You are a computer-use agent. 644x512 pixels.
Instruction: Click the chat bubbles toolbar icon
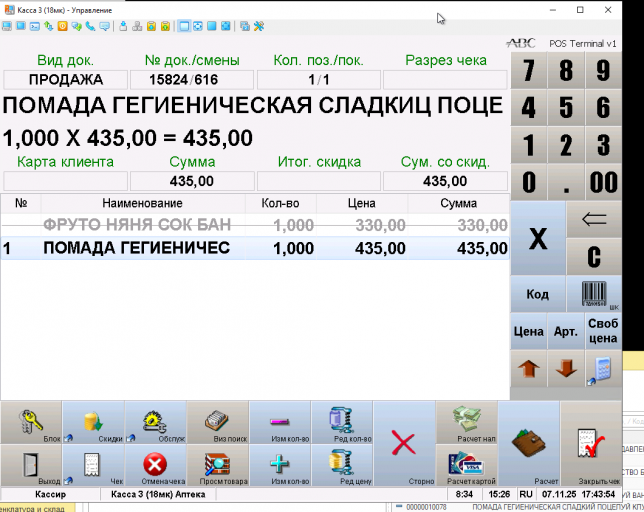[76, 26]
